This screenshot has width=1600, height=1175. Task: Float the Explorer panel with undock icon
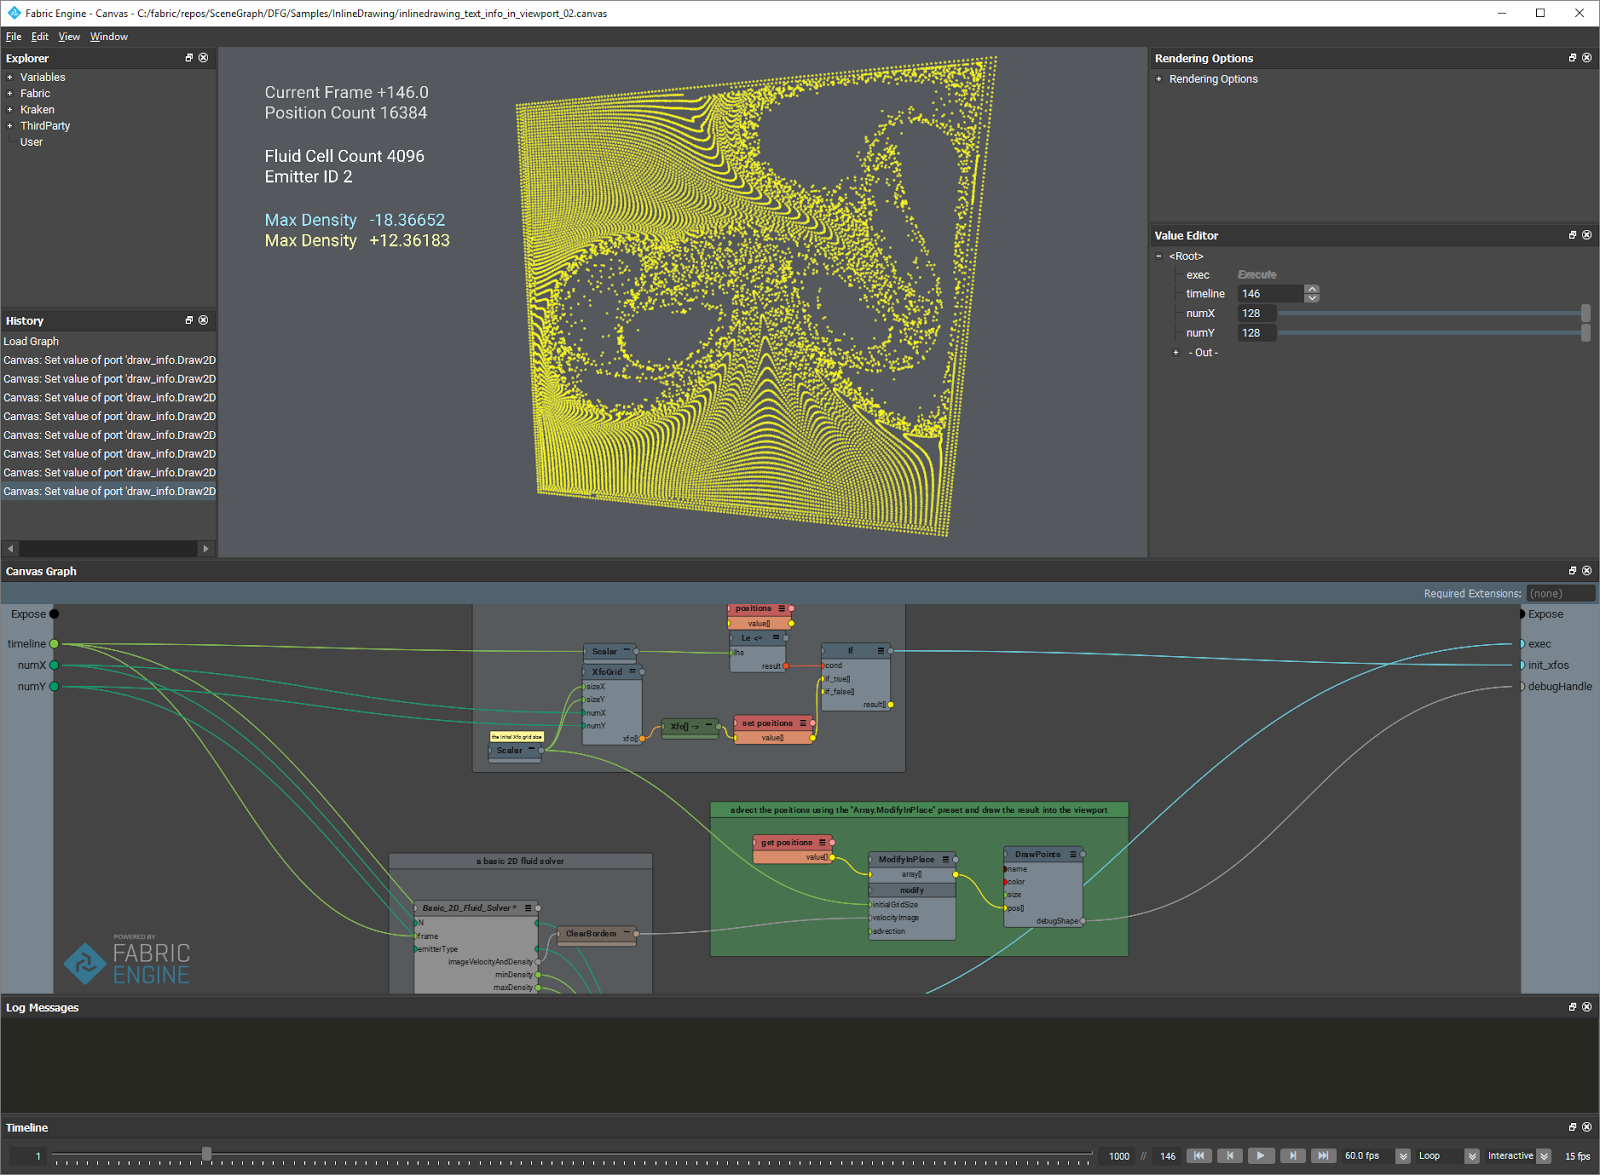coord(189,58)
